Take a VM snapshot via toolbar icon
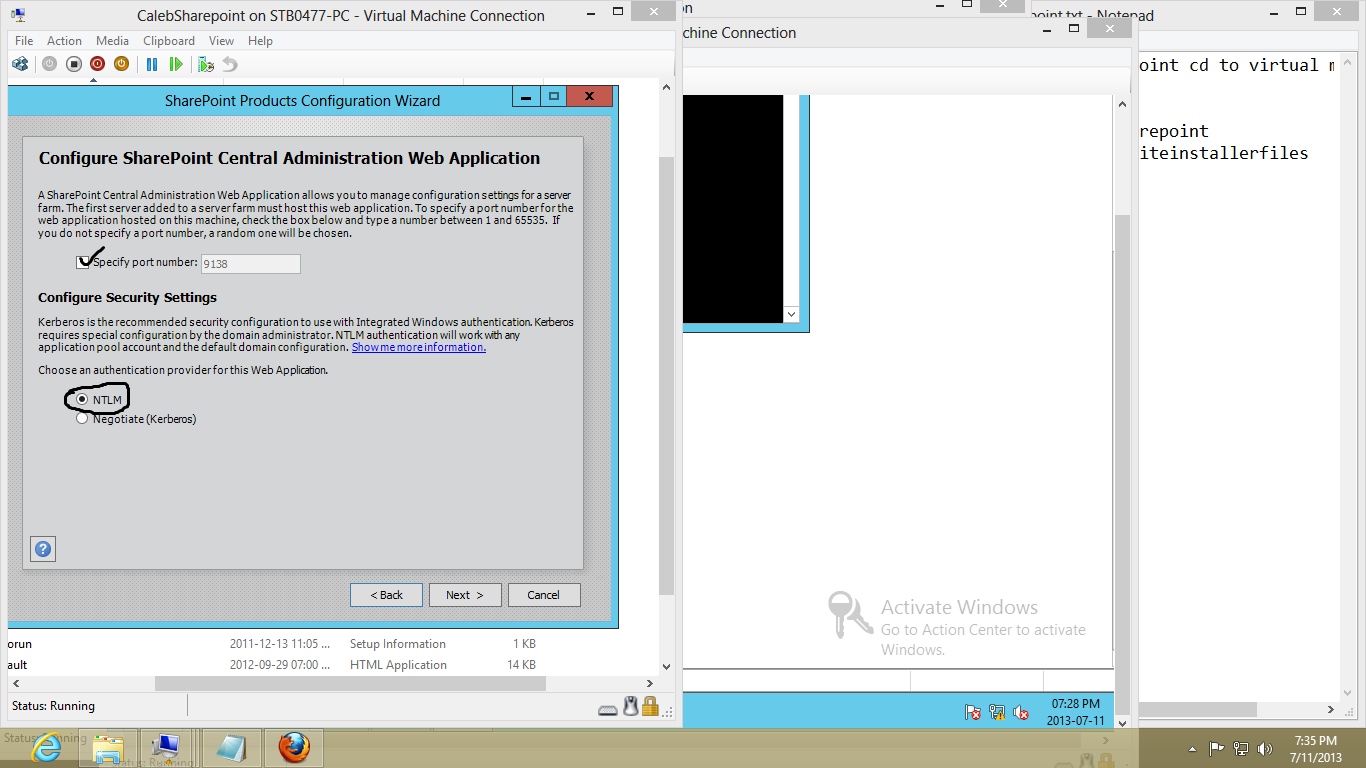 coord(206,64)
